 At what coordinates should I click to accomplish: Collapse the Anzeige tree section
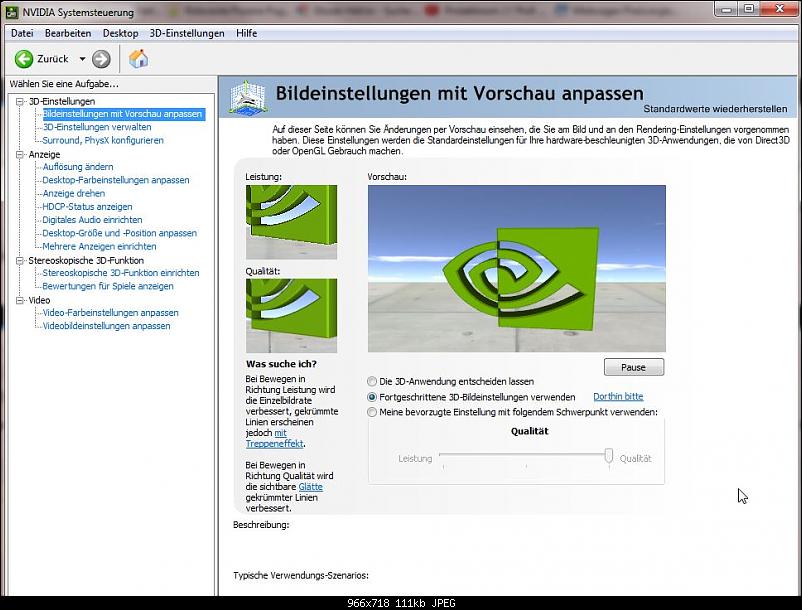[x=19, y=154]
